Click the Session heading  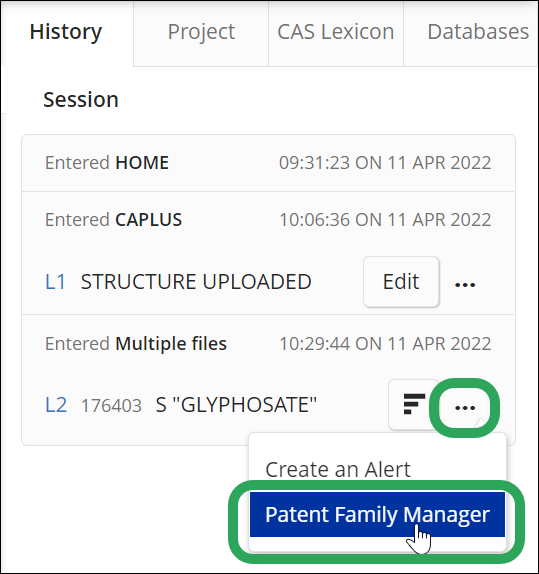coord(81,99)
